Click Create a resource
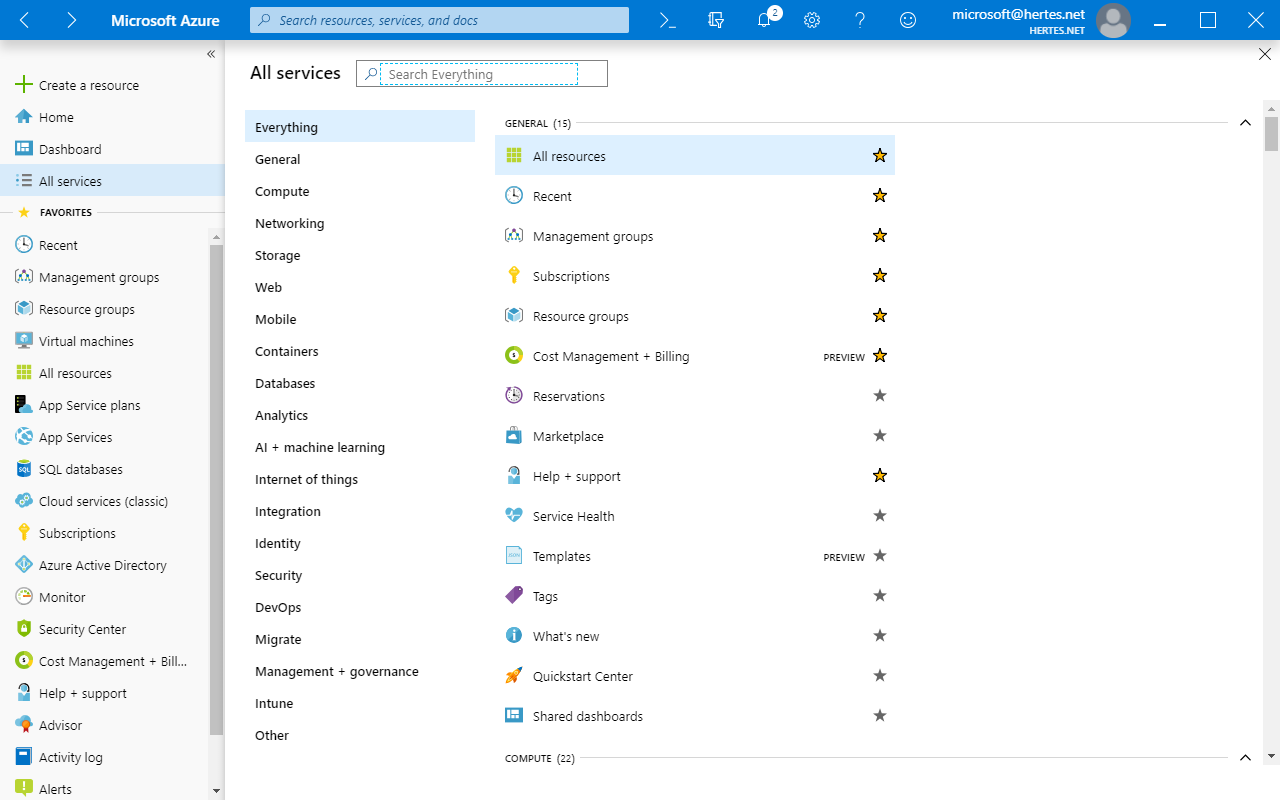The height and width of the screenshot is (800, 1280). [x=85, y=84]
